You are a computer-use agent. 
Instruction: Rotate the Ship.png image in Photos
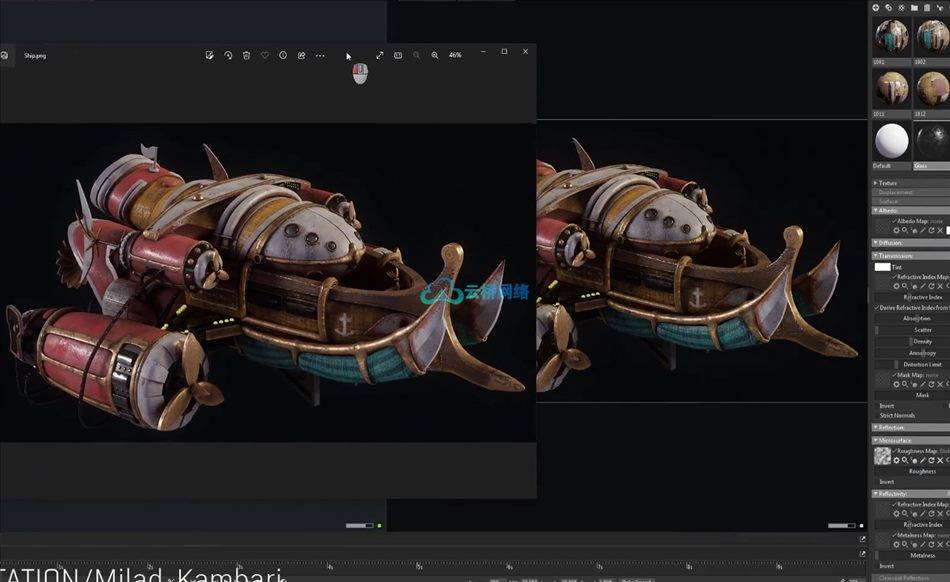(228, 55)
